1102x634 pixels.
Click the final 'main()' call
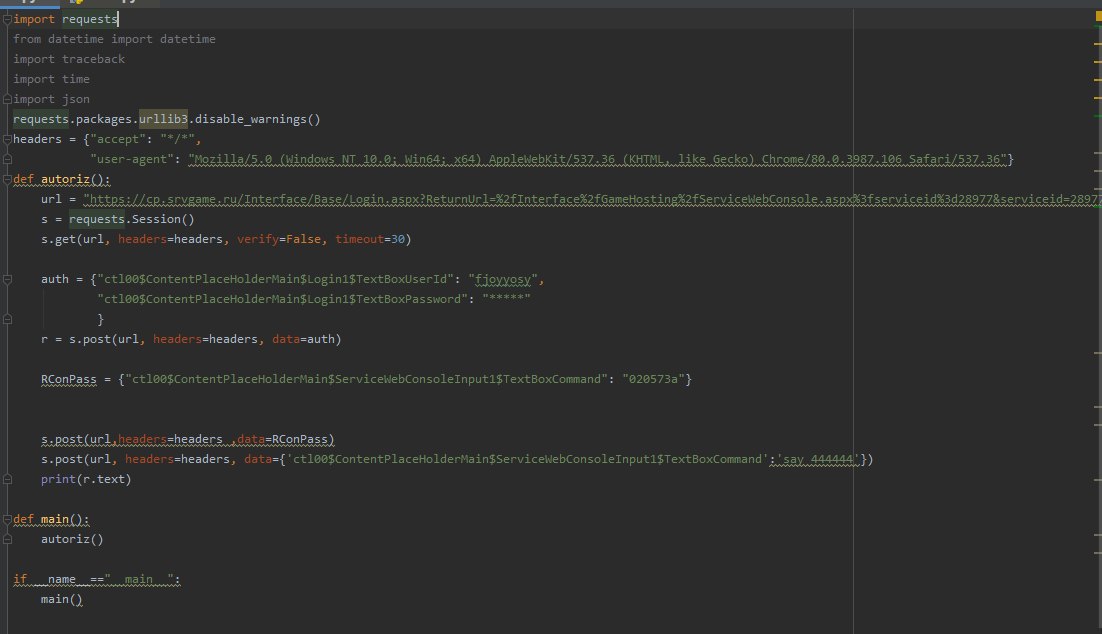coord(61,600)
